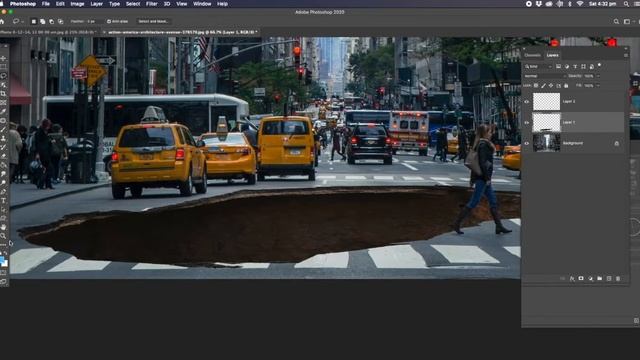
Task: Delete layer via trash icon
Action: tap(618, 278)
